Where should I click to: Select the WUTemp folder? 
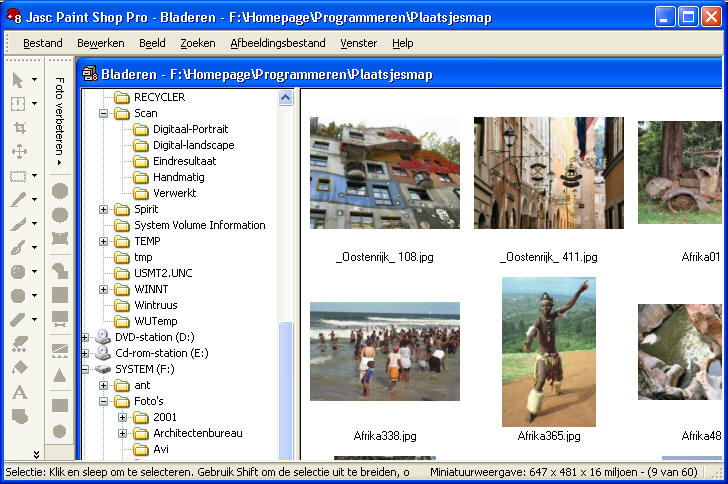tap(156, 321)
